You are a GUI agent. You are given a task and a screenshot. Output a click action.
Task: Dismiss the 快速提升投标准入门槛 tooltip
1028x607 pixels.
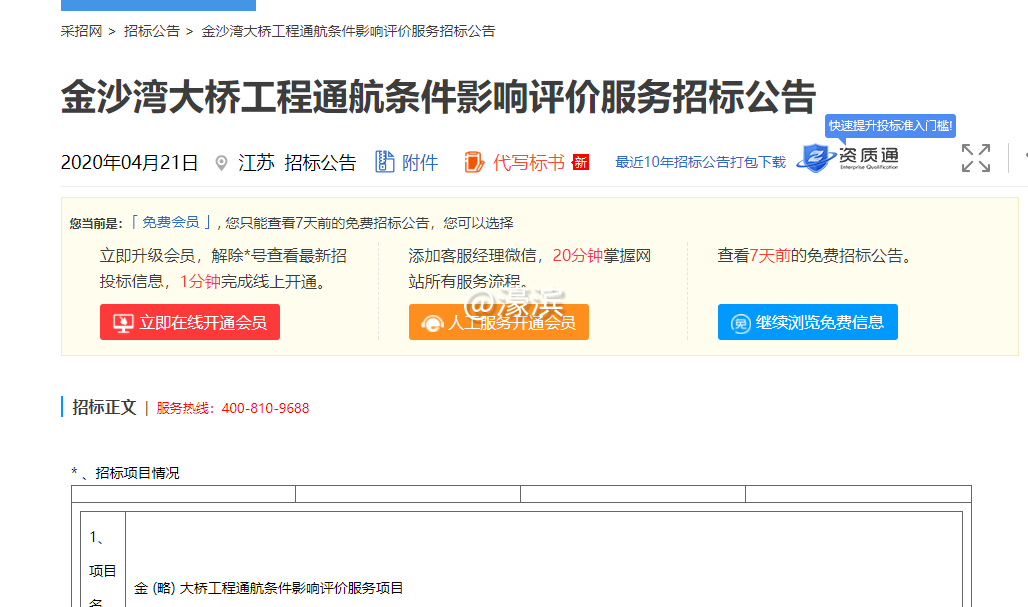pyautogui.click(x=889, y=125)
